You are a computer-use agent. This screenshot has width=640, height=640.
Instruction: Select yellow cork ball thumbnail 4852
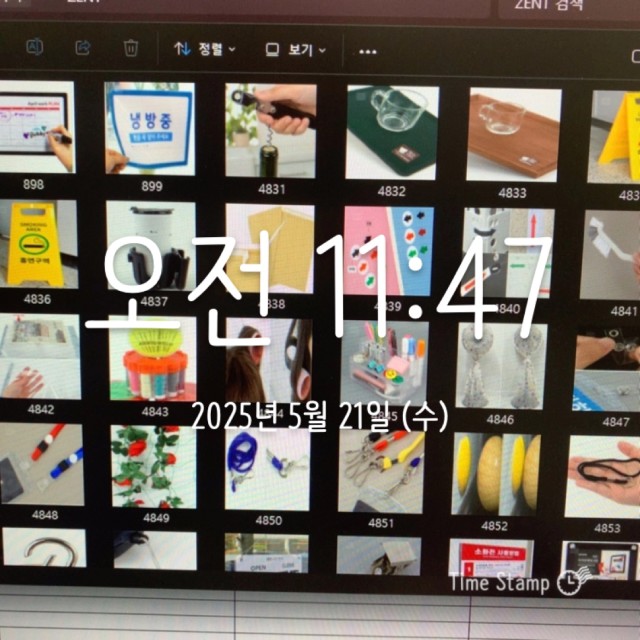click(496, 474)
